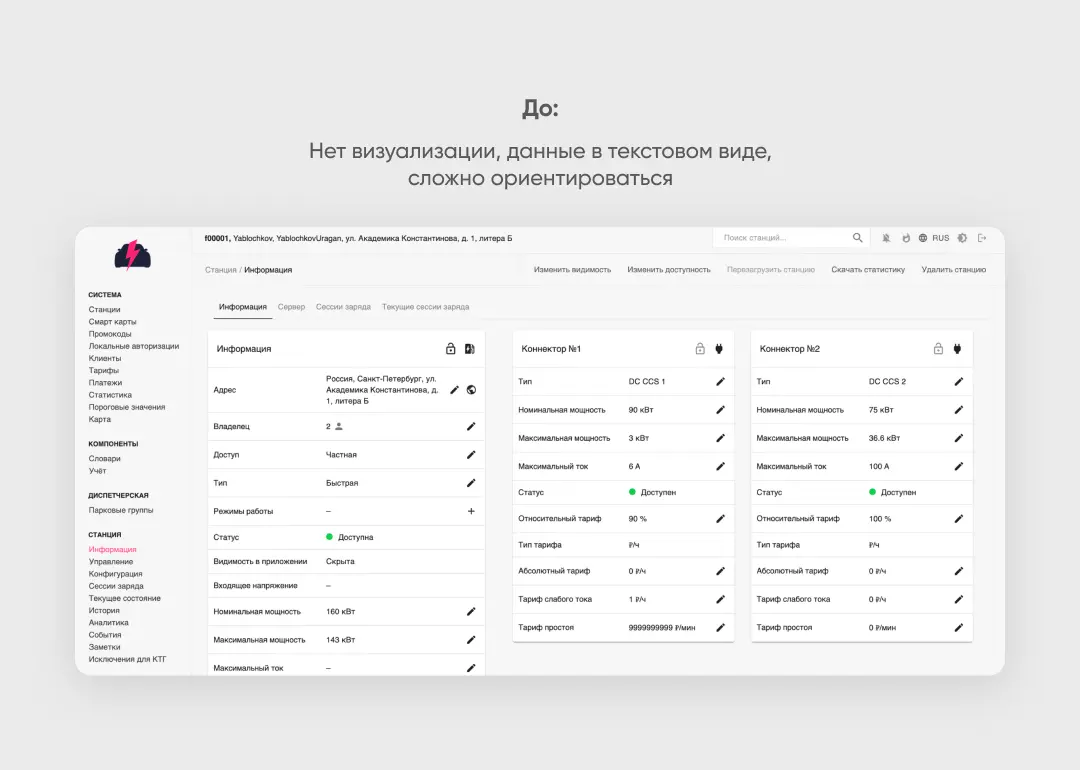Select the Информация tab
Screen dimensions: 1080x770
(242, 307)
